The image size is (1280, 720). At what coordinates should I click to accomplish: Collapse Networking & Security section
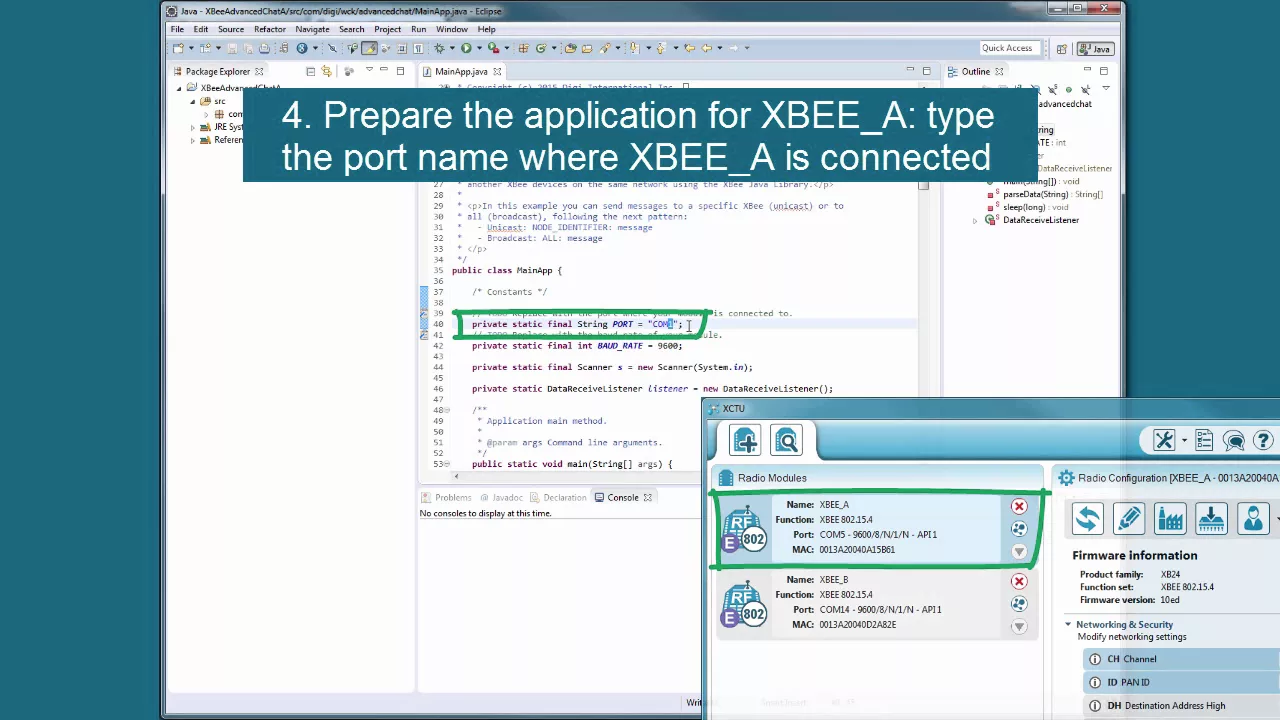click(x=1068, y=625)
